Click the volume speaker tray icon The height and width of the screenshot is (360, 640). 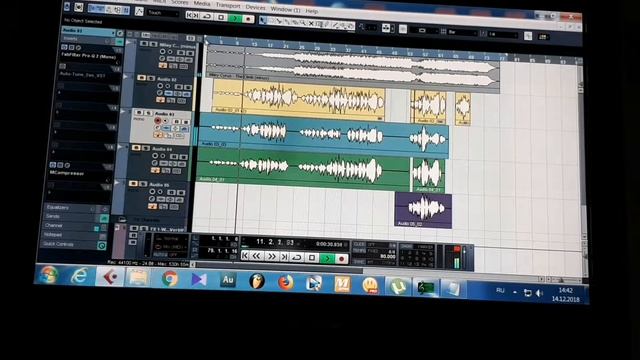click(x=540, y=293)
